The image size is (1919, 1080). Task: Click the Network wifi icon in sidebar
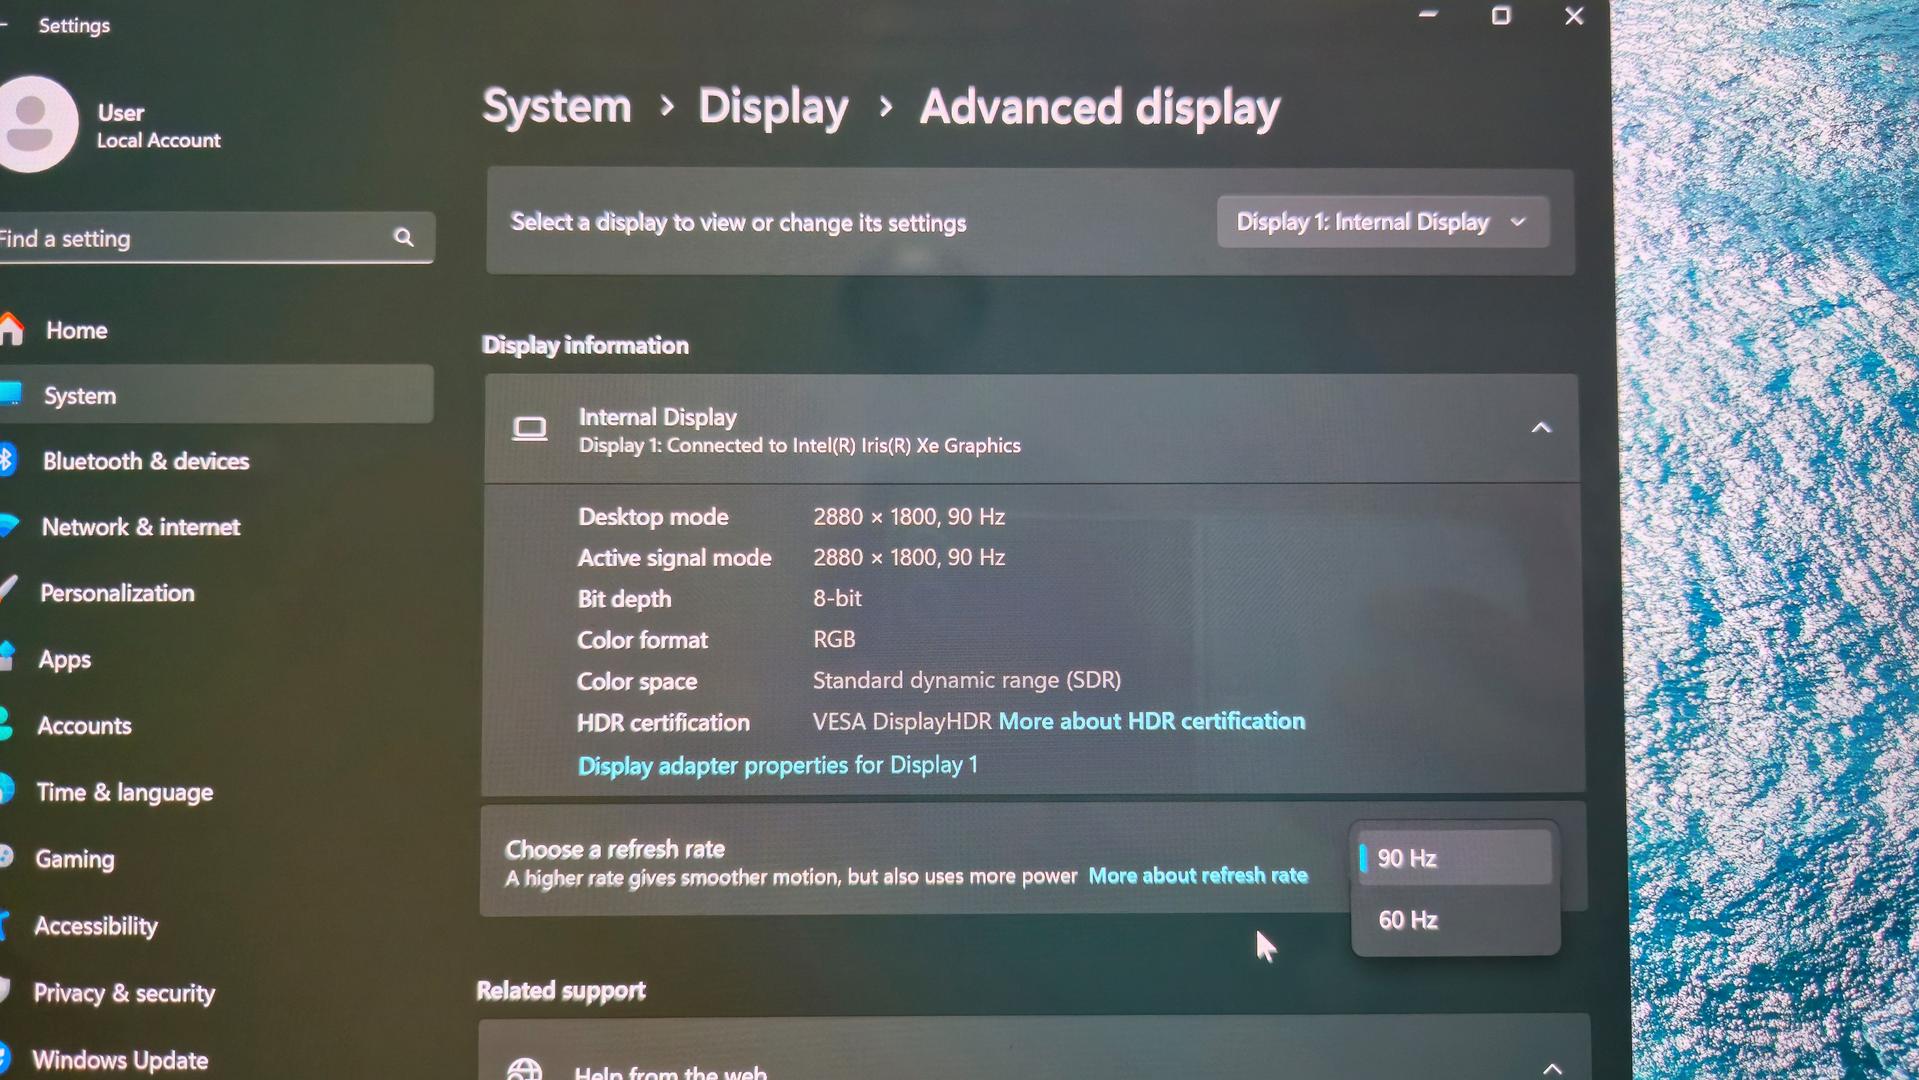(x=8, y=526)
